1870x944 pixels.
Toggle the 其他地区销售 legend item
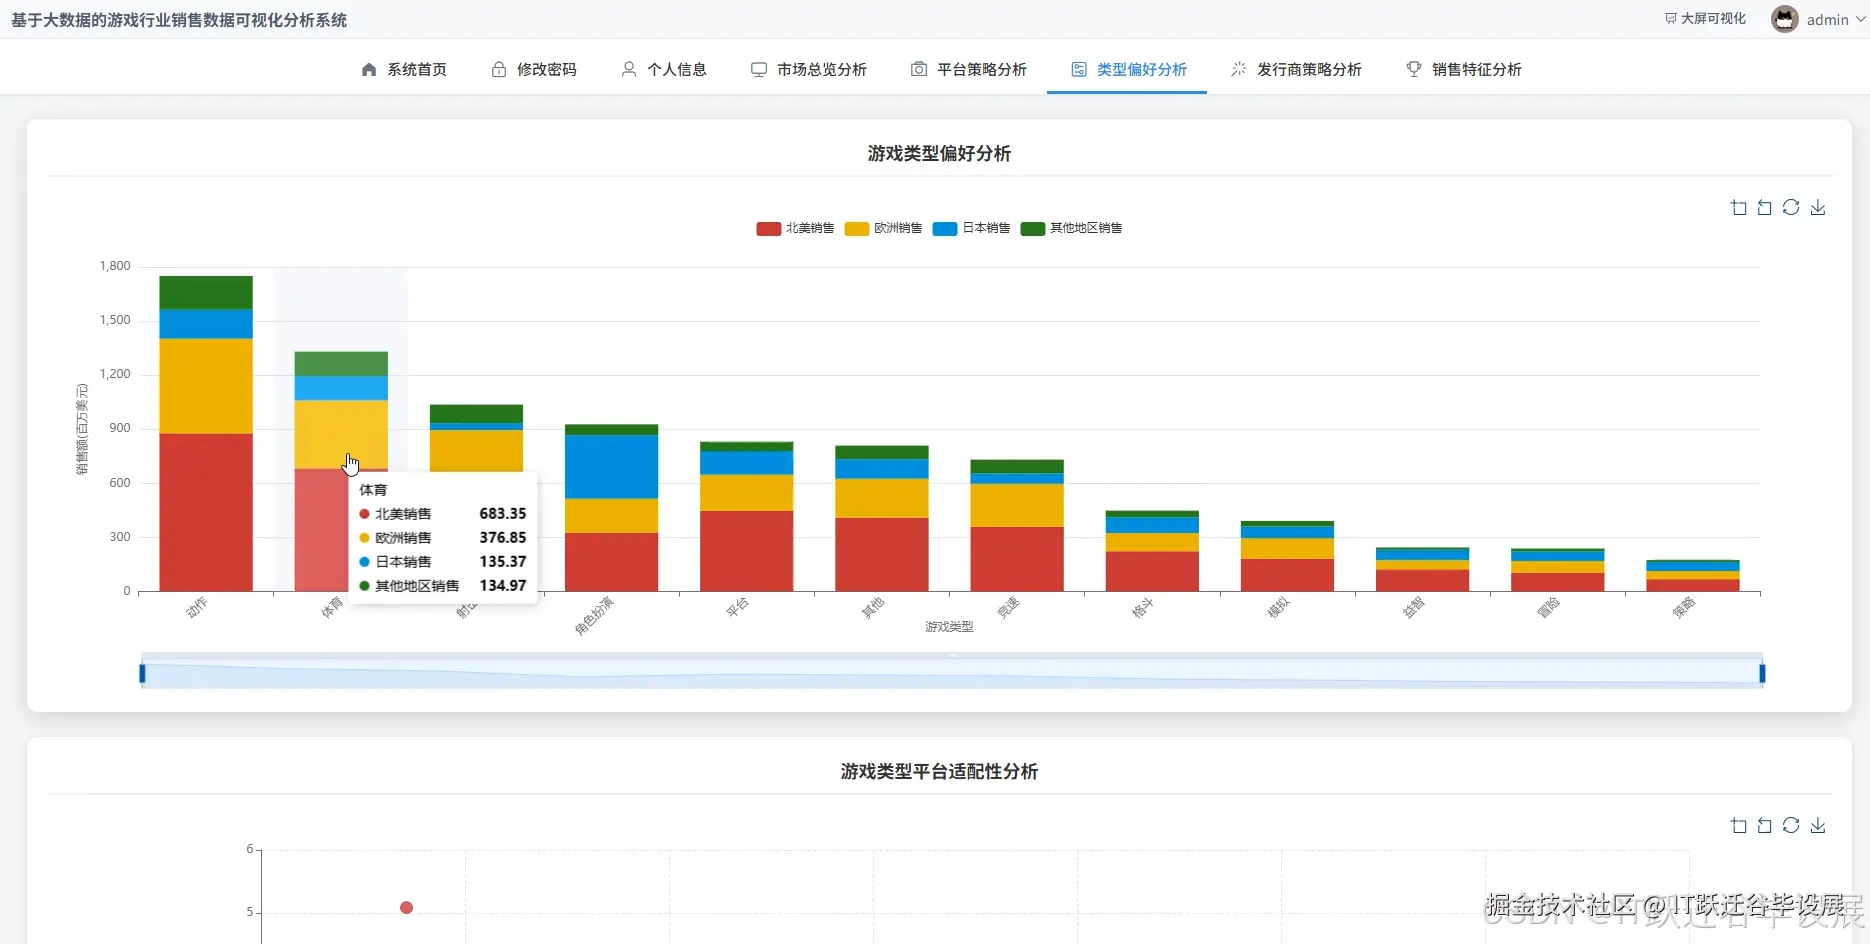click(x=1071, y=228)
